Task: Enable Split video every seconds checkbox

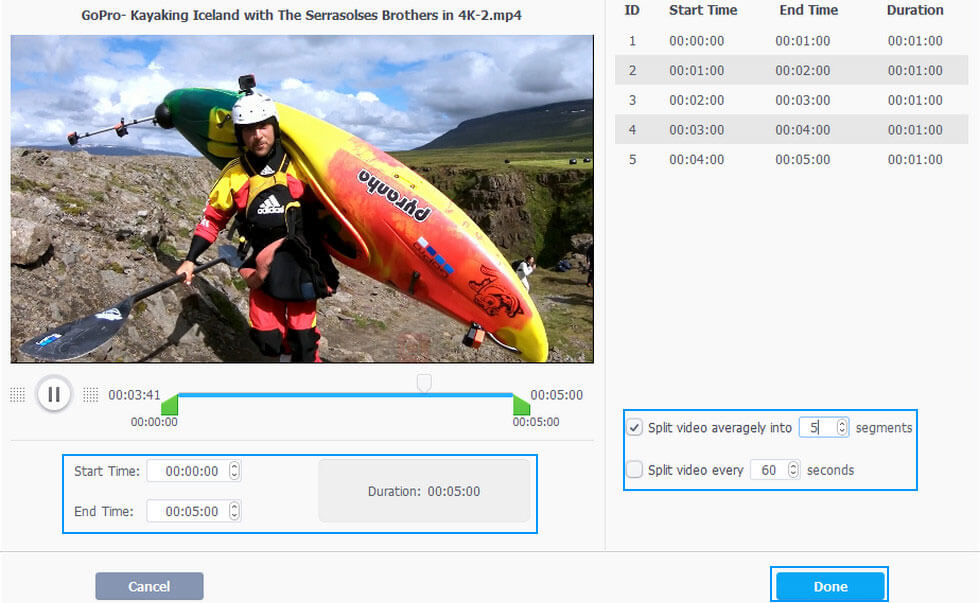Action: tap(634, 469)
